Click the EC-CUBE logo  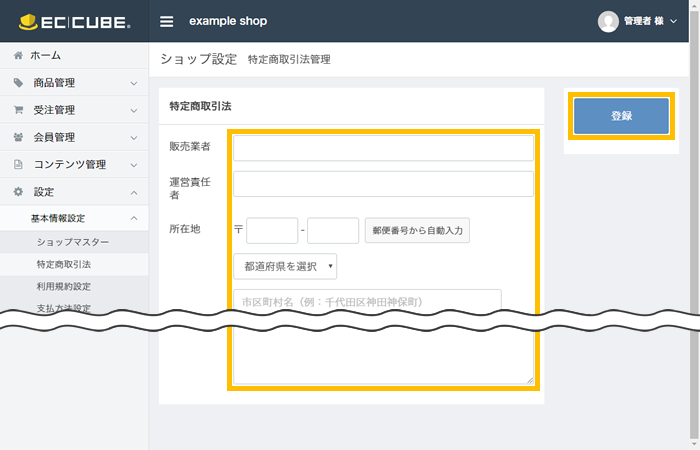pos(74,21)
